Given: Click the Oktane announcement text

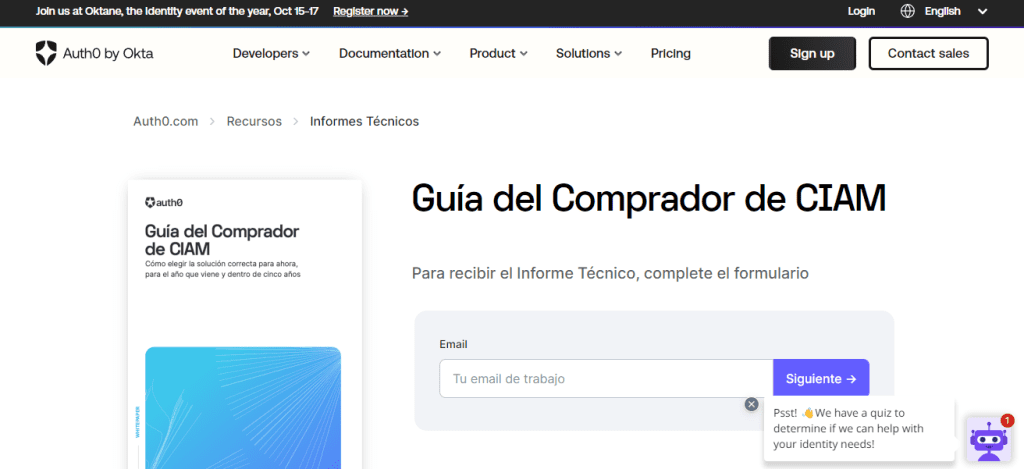Looking at the screenshot, I should [177, 11].
